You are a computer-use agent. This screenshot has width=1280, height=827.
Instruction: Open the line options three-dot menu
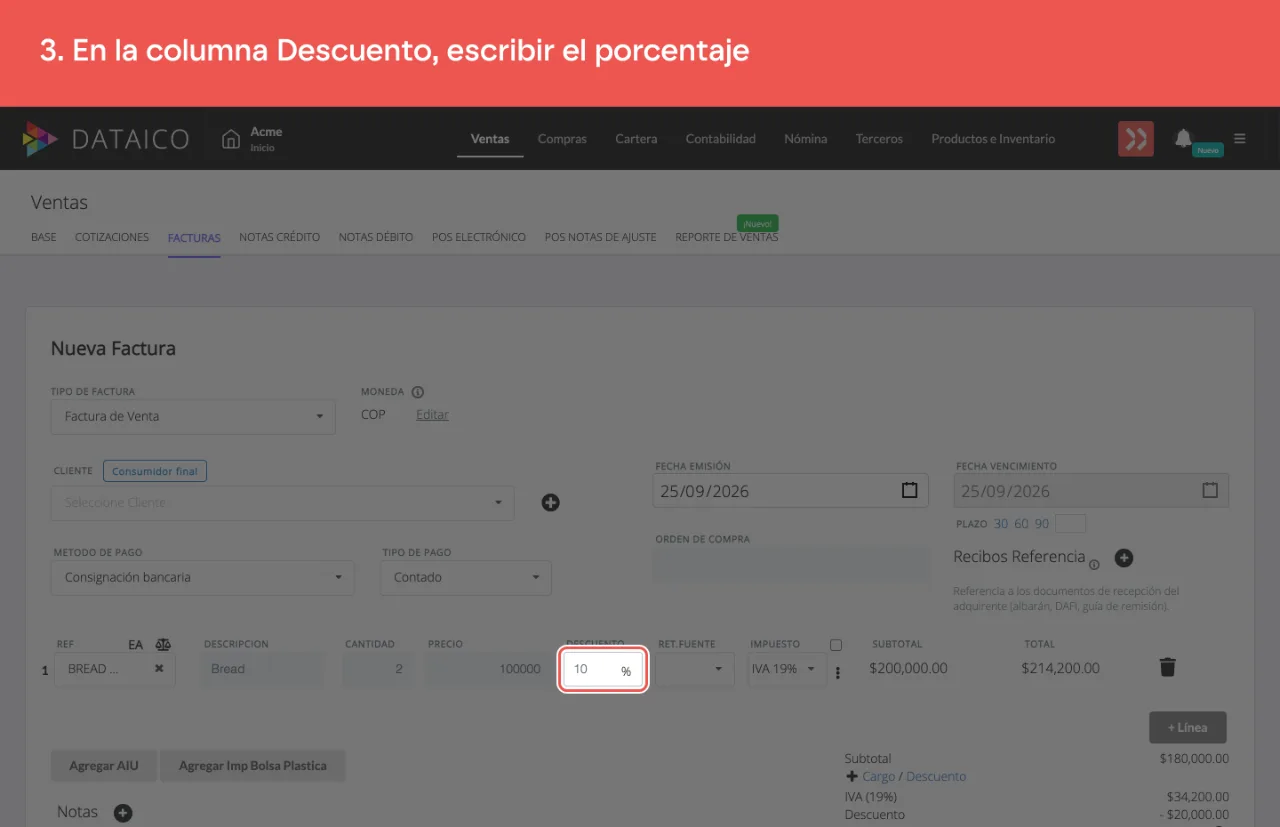(x=838, y=673)
